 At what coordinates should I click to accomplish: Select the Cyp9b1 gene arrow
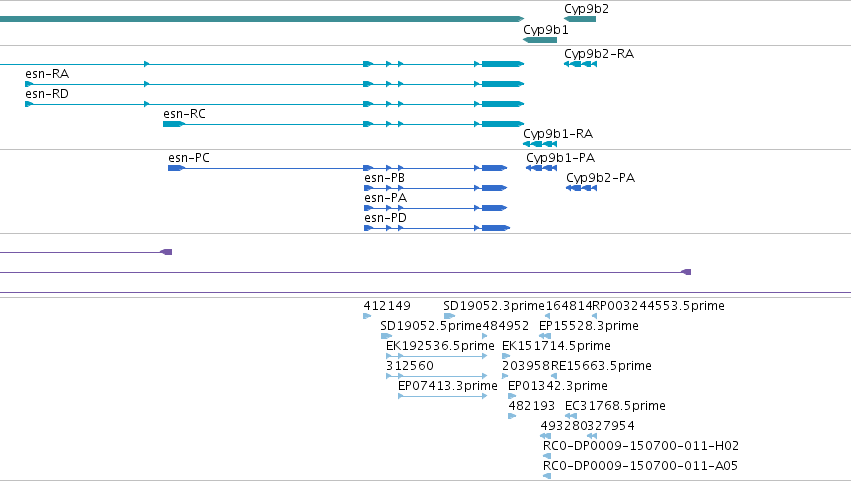(540, 40)
